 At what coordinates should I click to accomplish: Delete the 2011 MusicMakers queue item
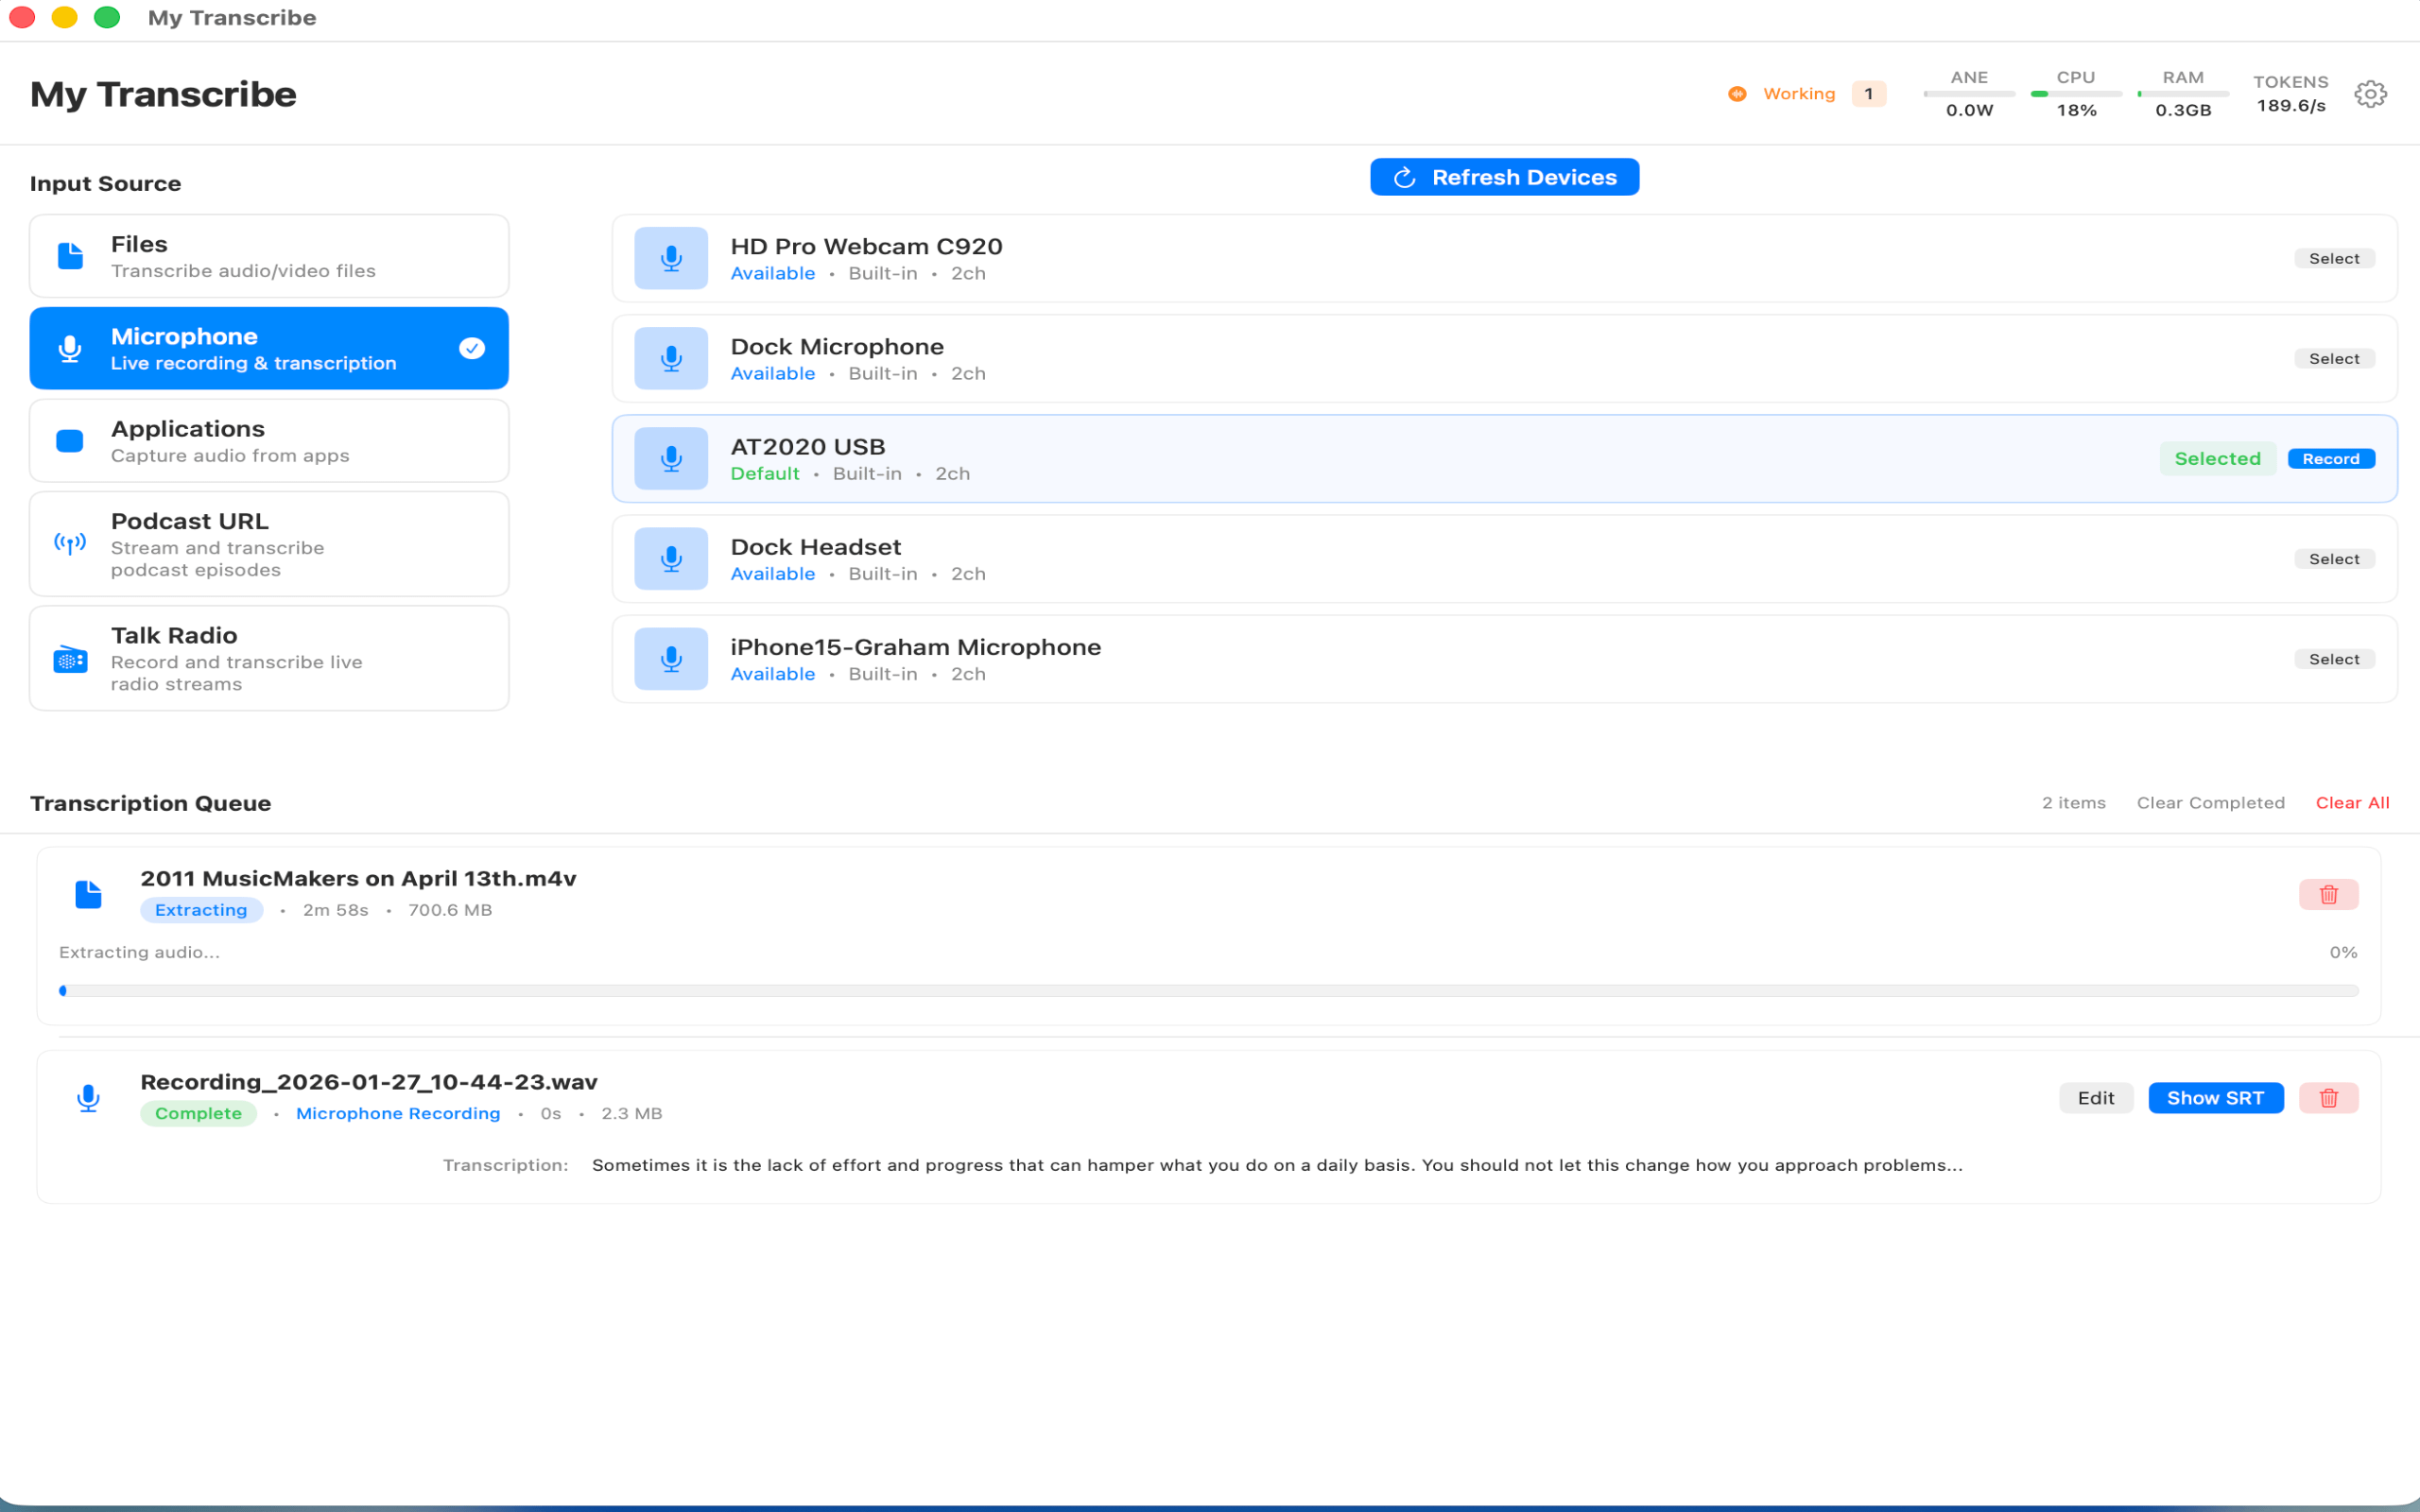[2329, 894]
